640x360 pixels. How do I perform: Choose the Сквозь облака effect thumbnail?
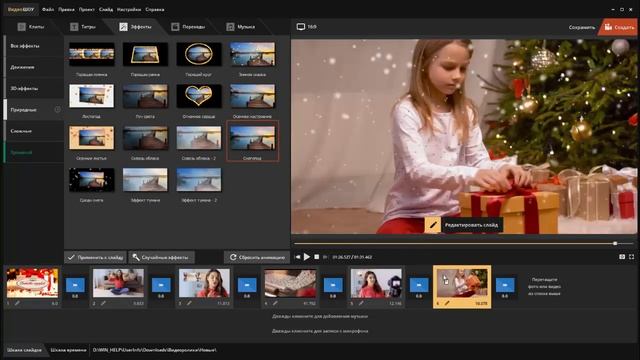point(145,138)
